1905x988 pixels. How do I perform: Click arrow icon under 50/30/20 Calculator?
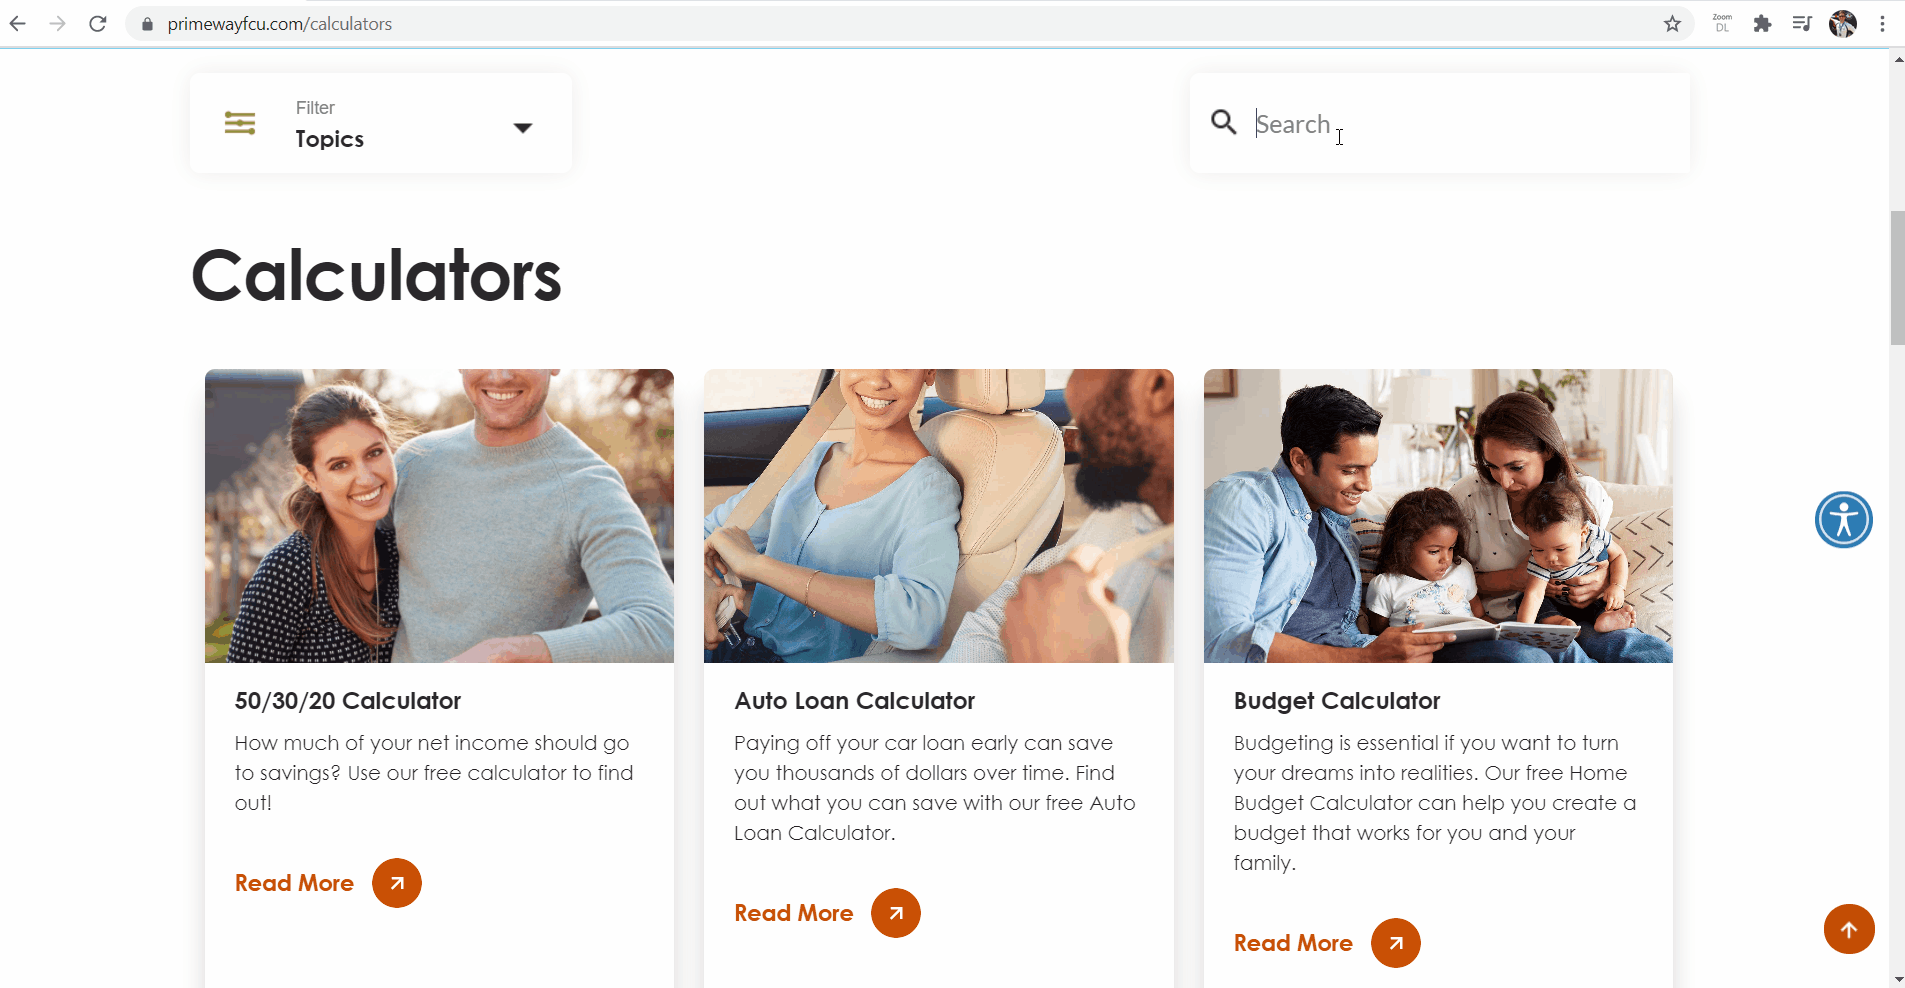tap(397, 883)
